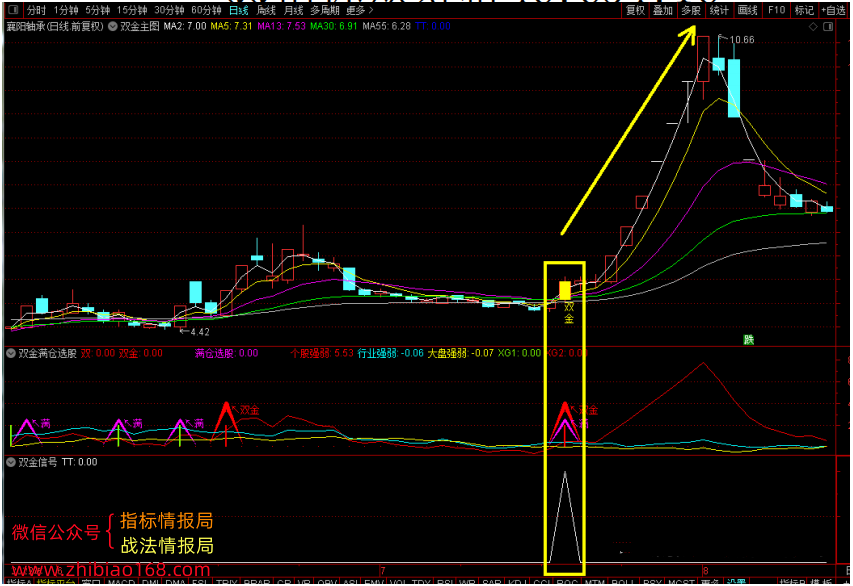Select the KDJ indicator tab
This screenshot has height=586, width=853.
click(516, 582)
